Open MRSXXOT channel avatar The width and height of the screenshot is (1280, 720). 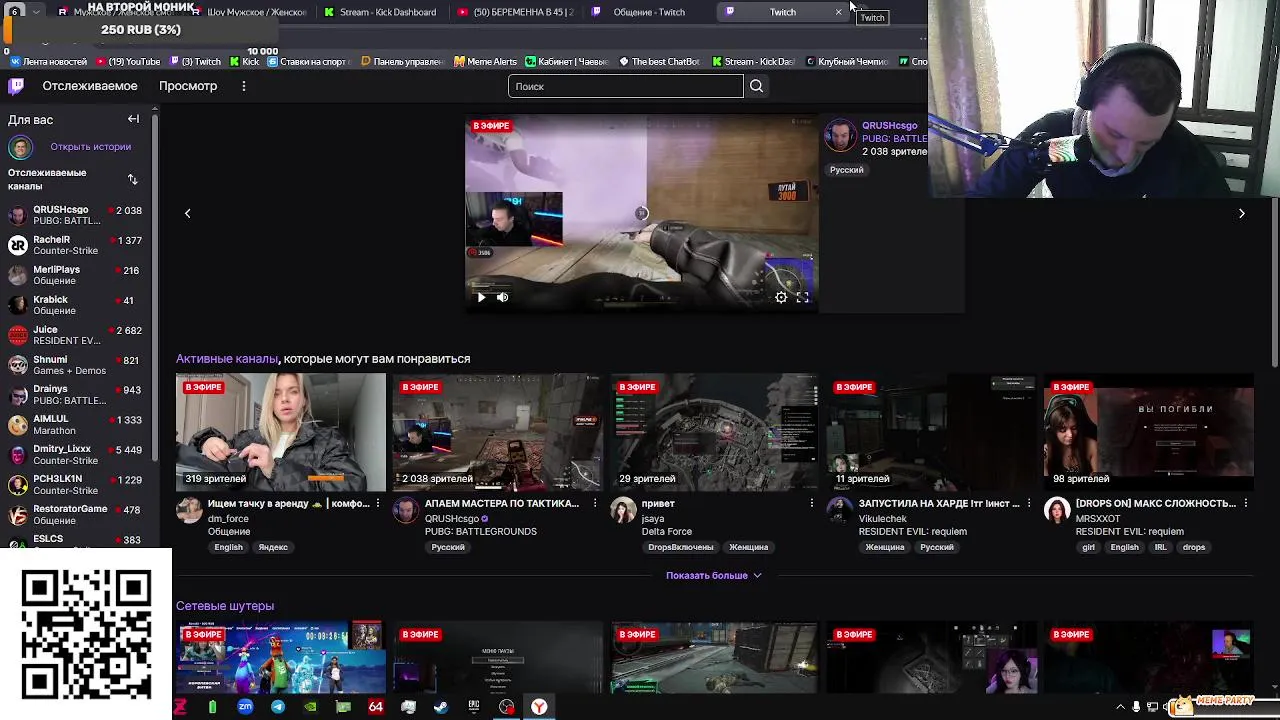1057,511
